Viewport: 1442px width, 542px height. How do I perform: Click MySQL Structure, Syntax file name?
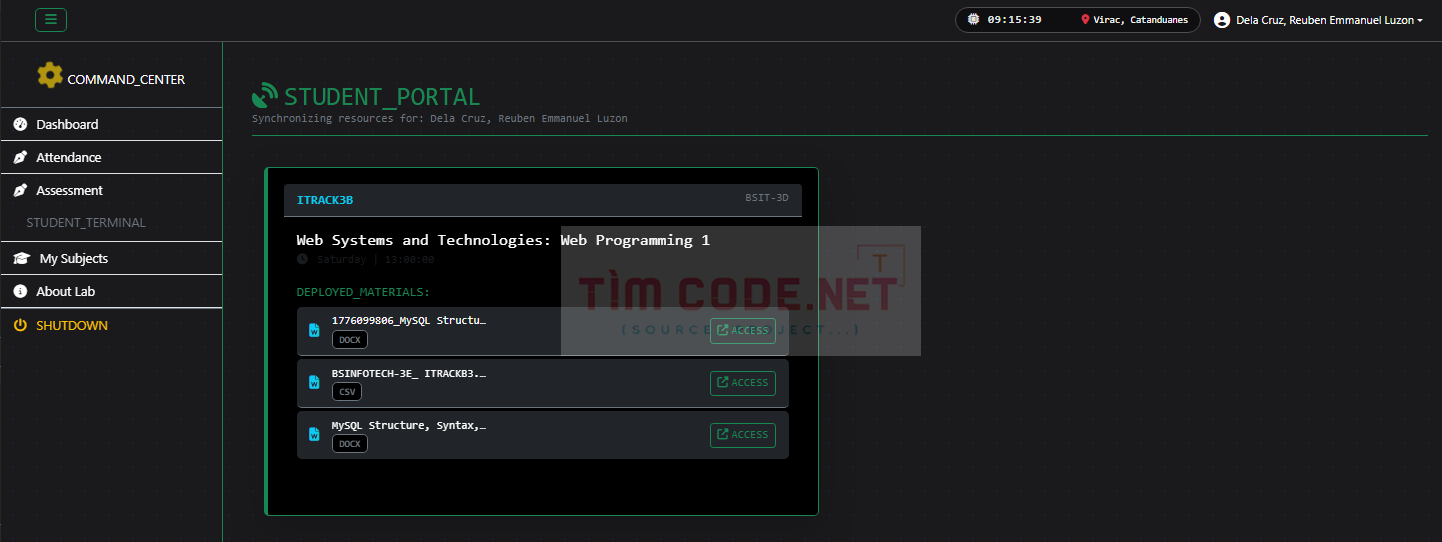click(409, 425)
